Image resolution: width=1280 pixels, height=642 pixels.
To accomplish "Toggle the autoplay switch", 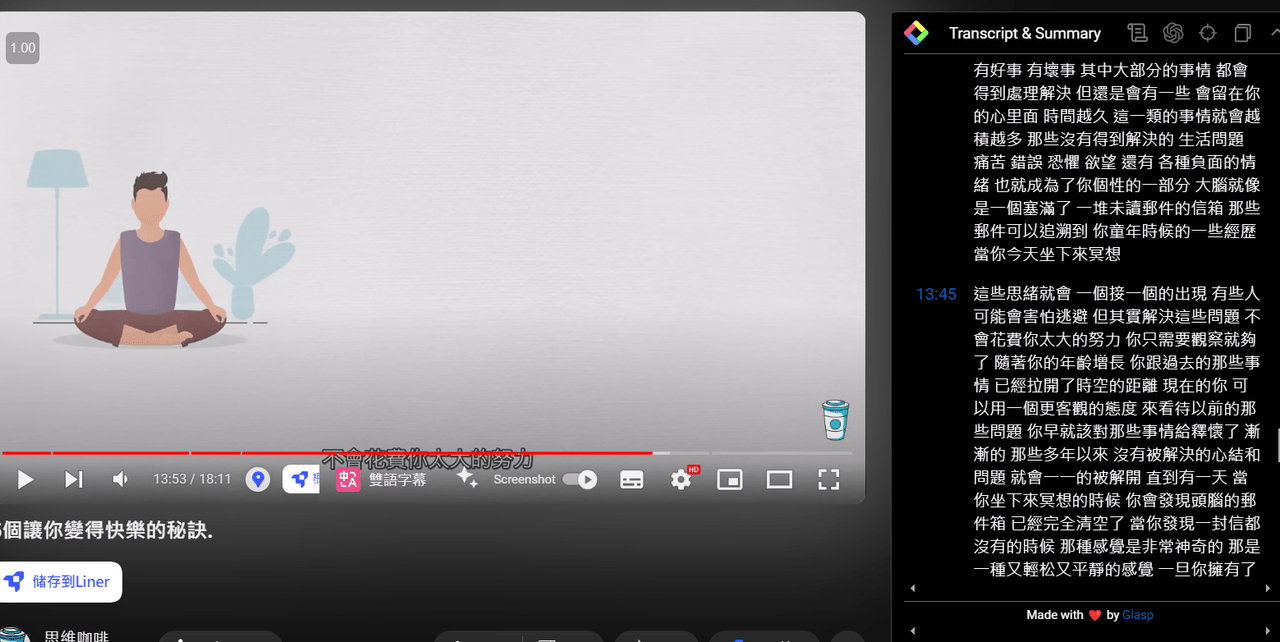I will point(580,480).
